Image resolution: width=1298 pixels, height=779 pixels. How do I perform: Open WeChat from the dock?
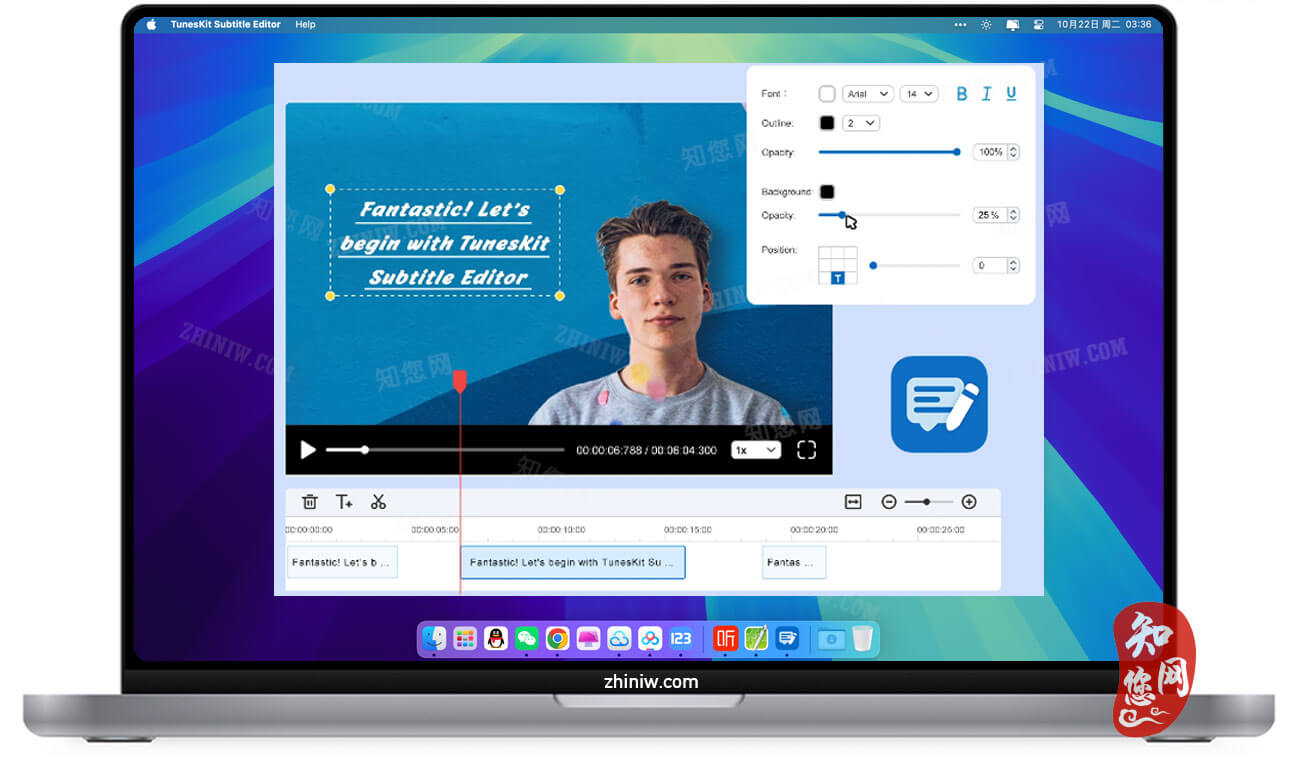527,639
